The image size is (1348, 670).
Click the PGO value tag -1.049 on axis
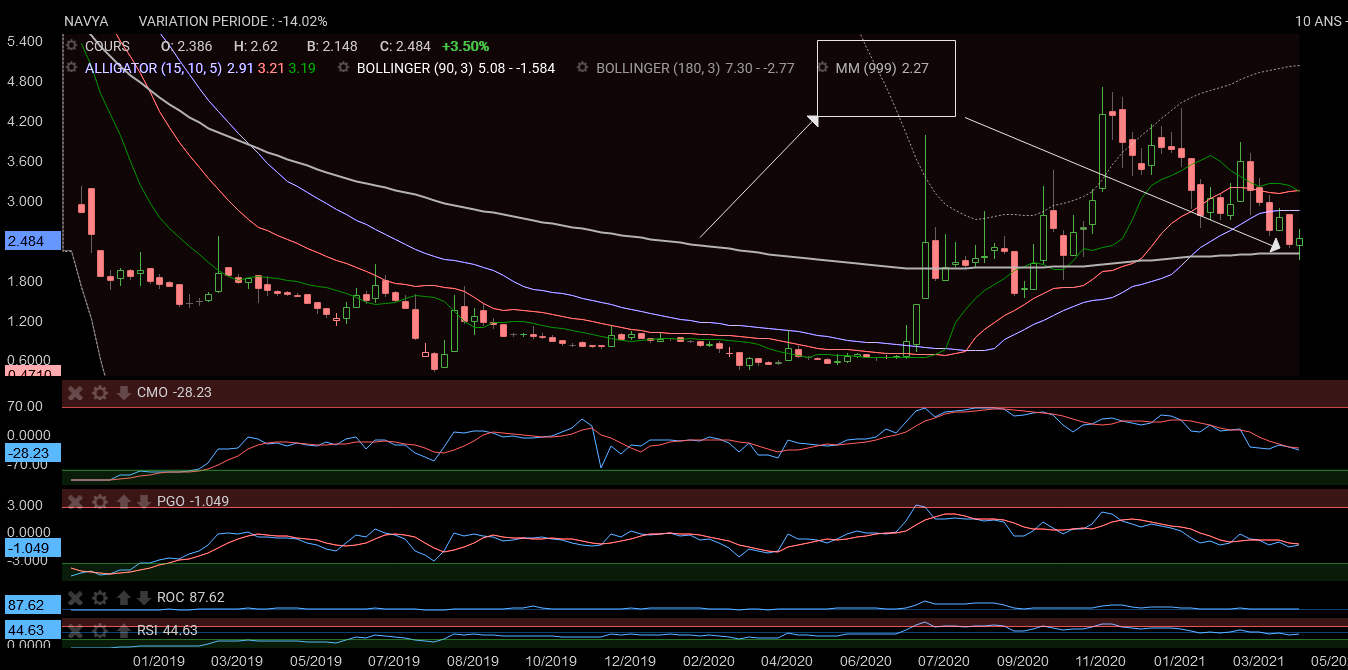click(x=31, y=548)
